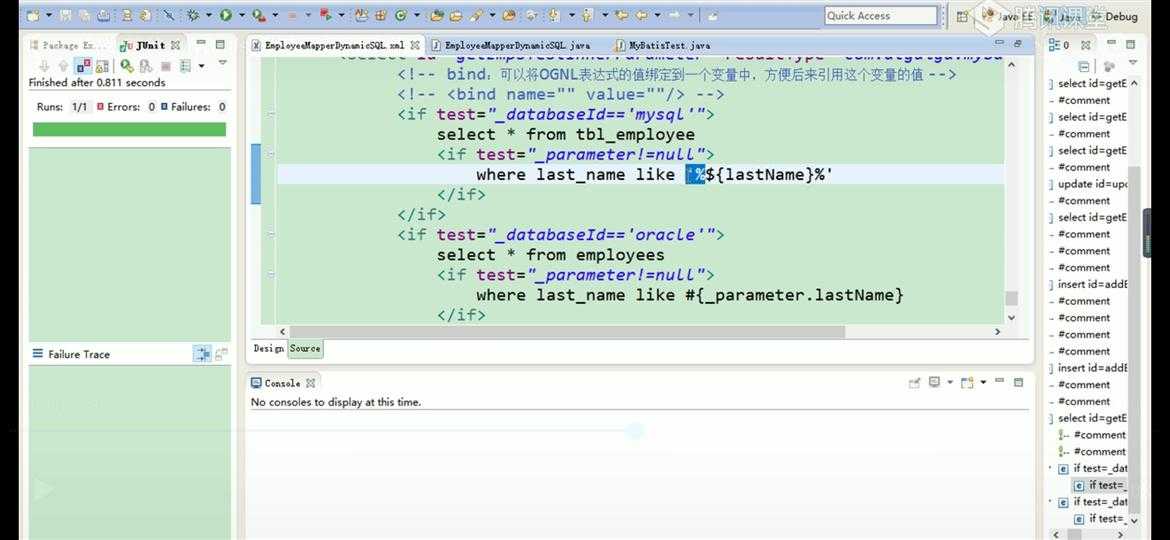Click the Save toolbar icon
The width and height of the screenshot is (1170, 540).
(x=65, y=15)
